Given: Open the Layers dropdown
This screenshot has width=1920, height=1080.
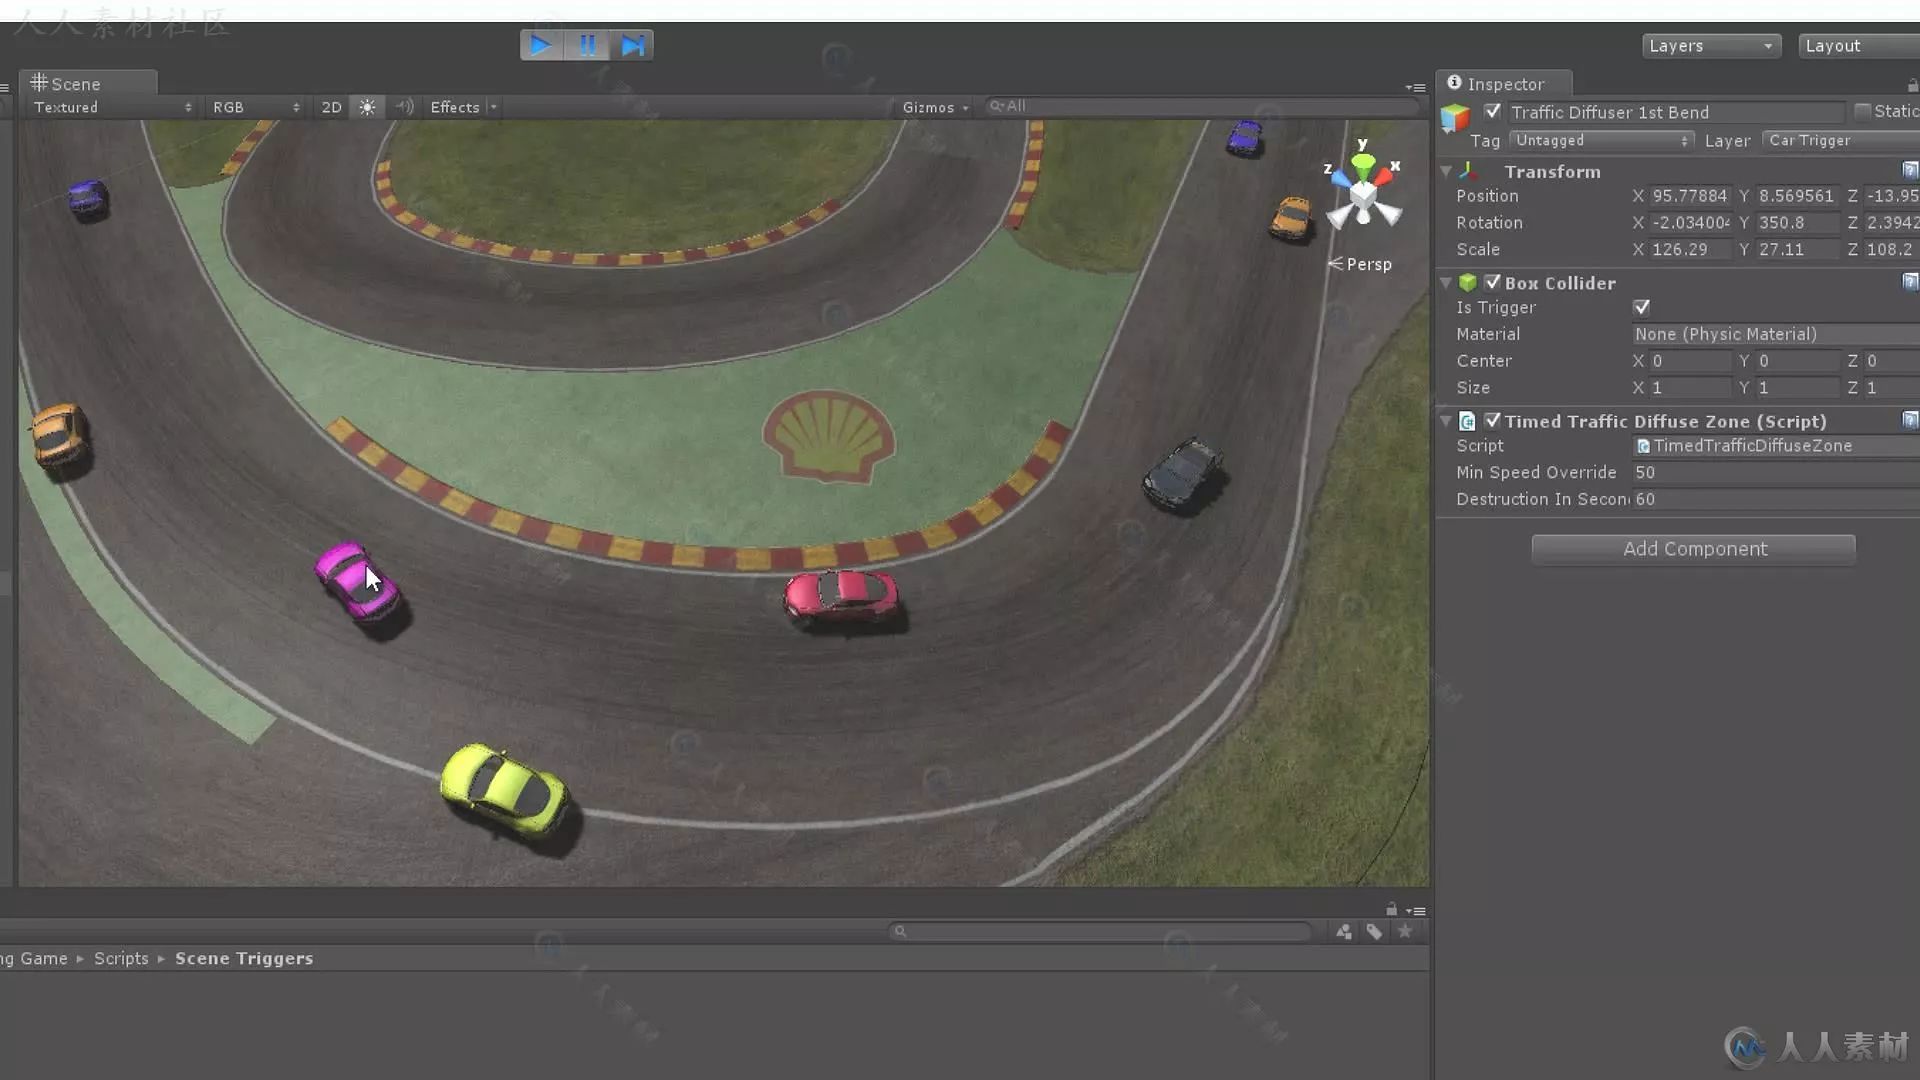Looking at the screenshot, I should [1711, 46].
